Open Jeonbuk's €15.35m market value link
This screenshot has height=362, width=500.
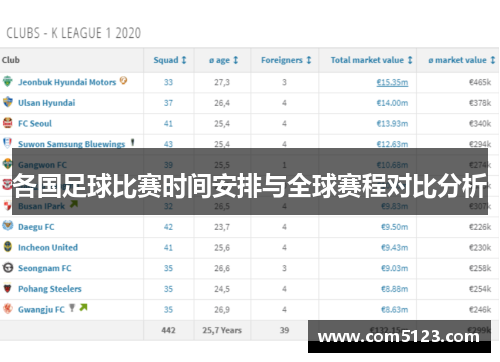pos(392,82)
